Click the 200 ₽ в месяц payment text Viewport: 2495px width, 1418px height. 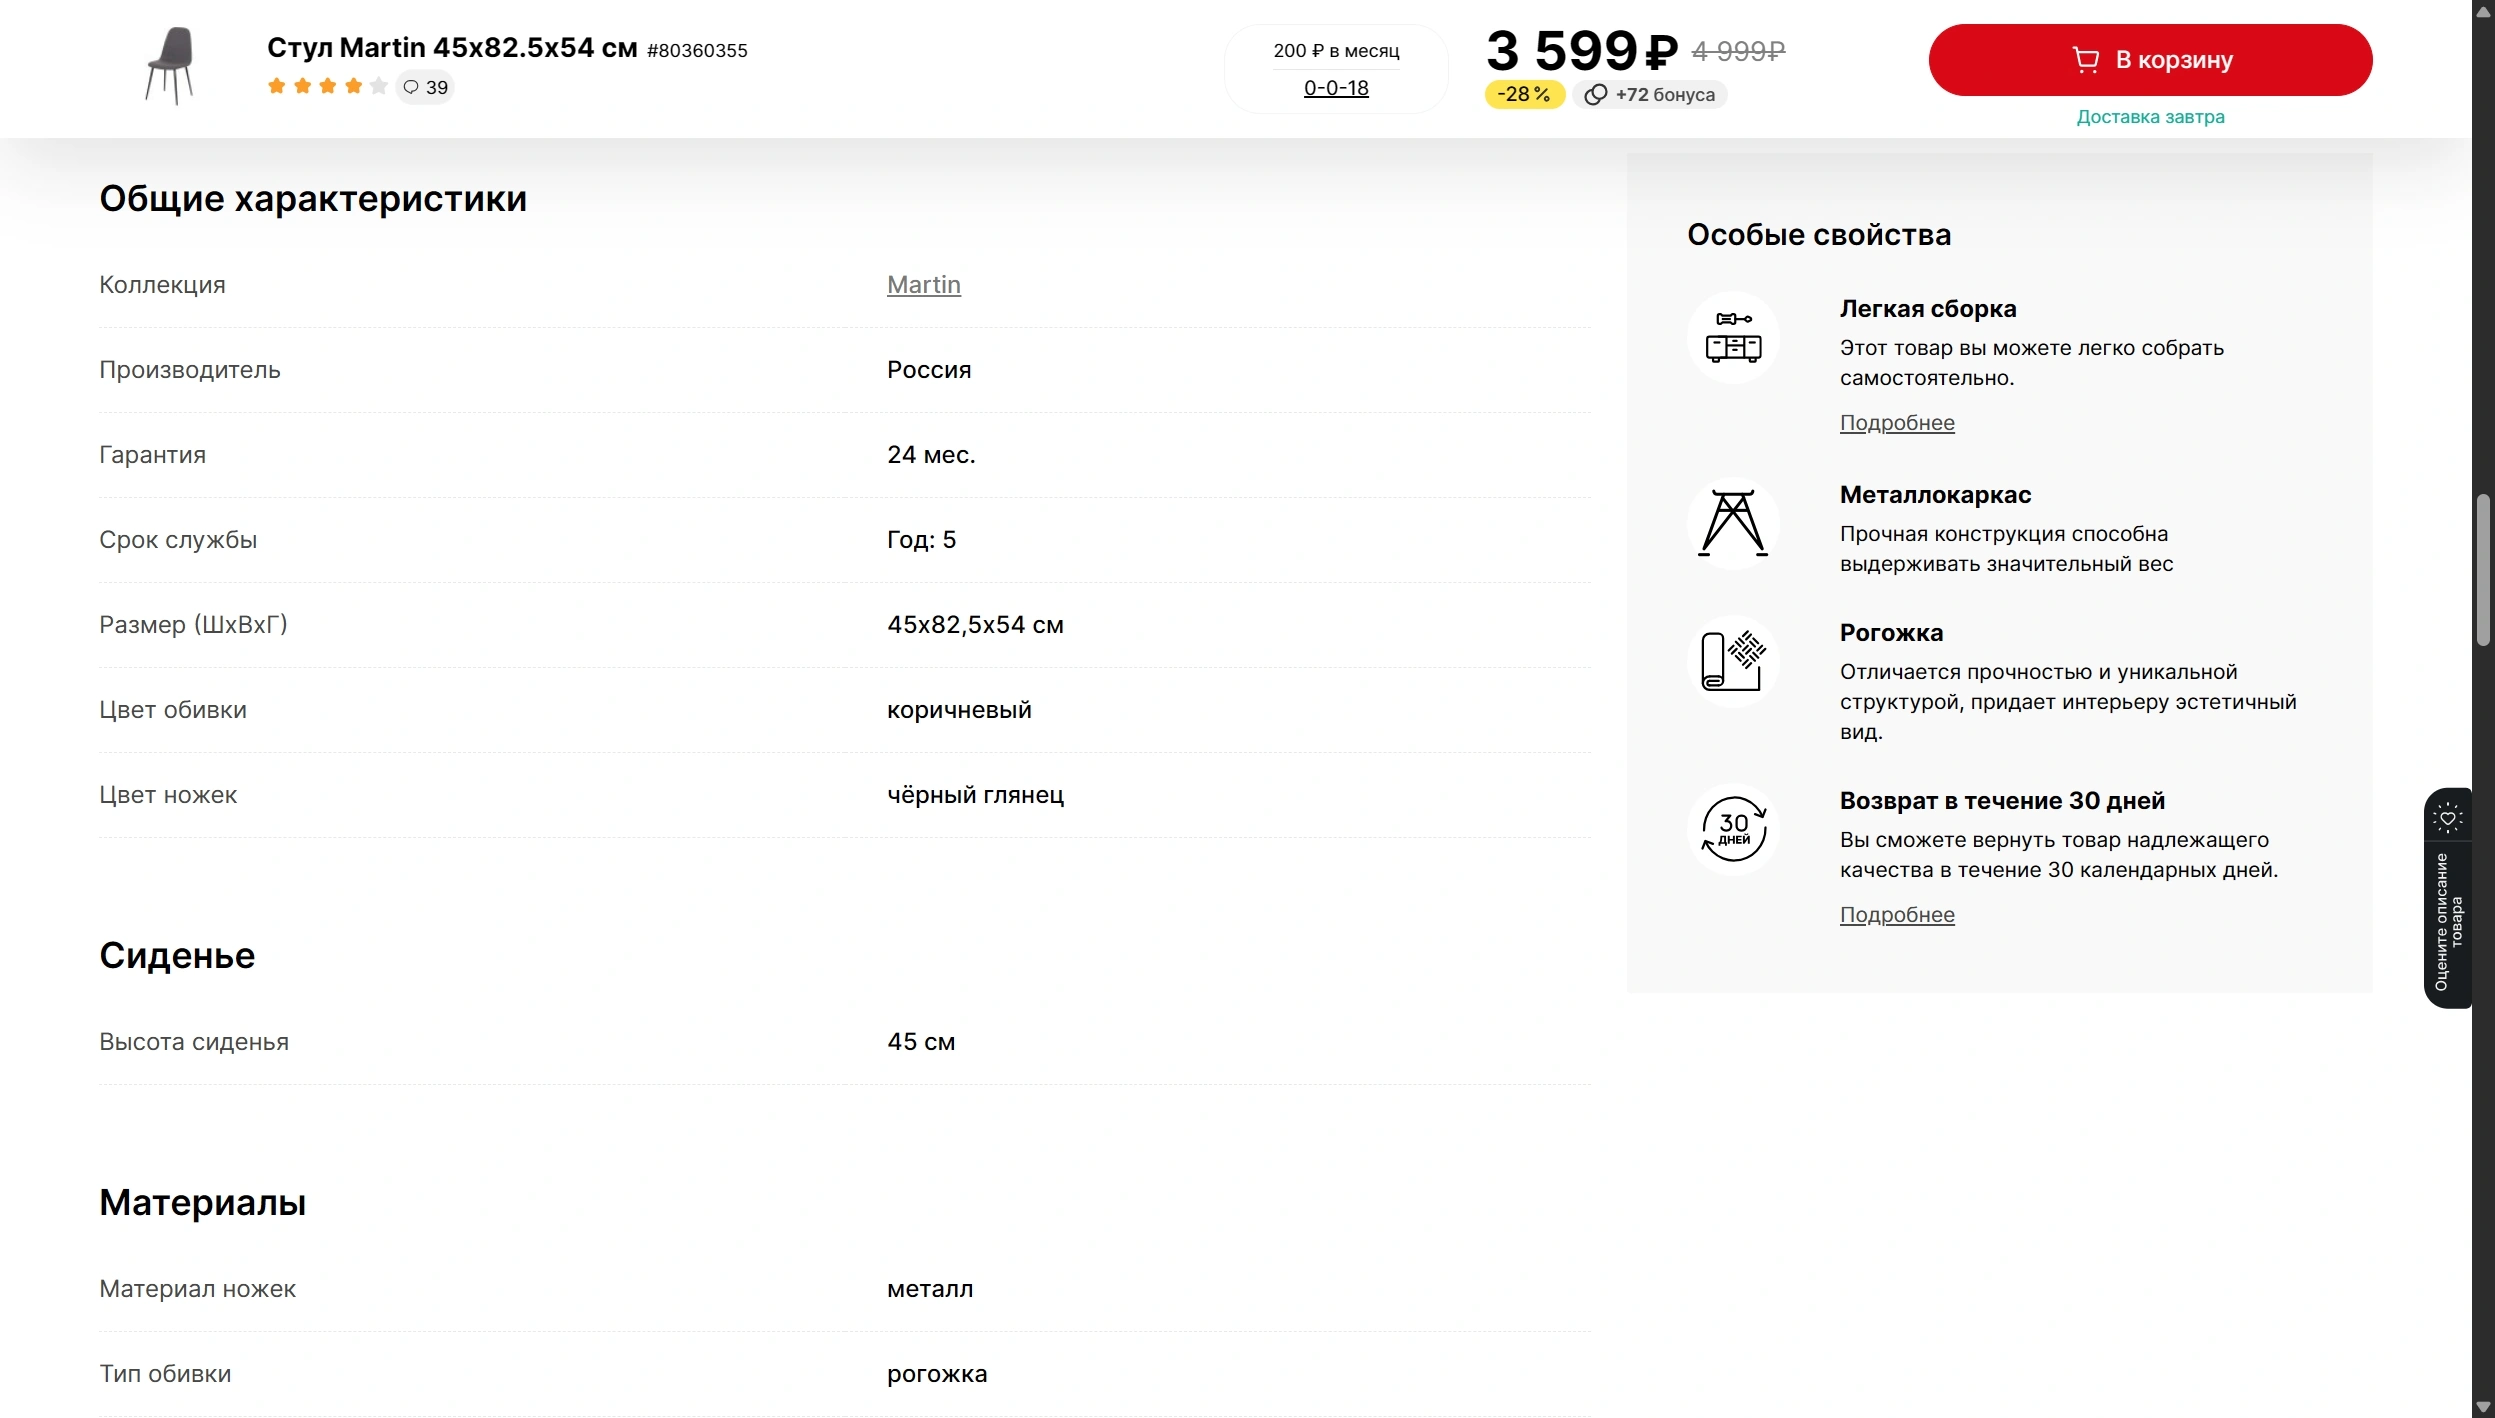click(1336, 51)
